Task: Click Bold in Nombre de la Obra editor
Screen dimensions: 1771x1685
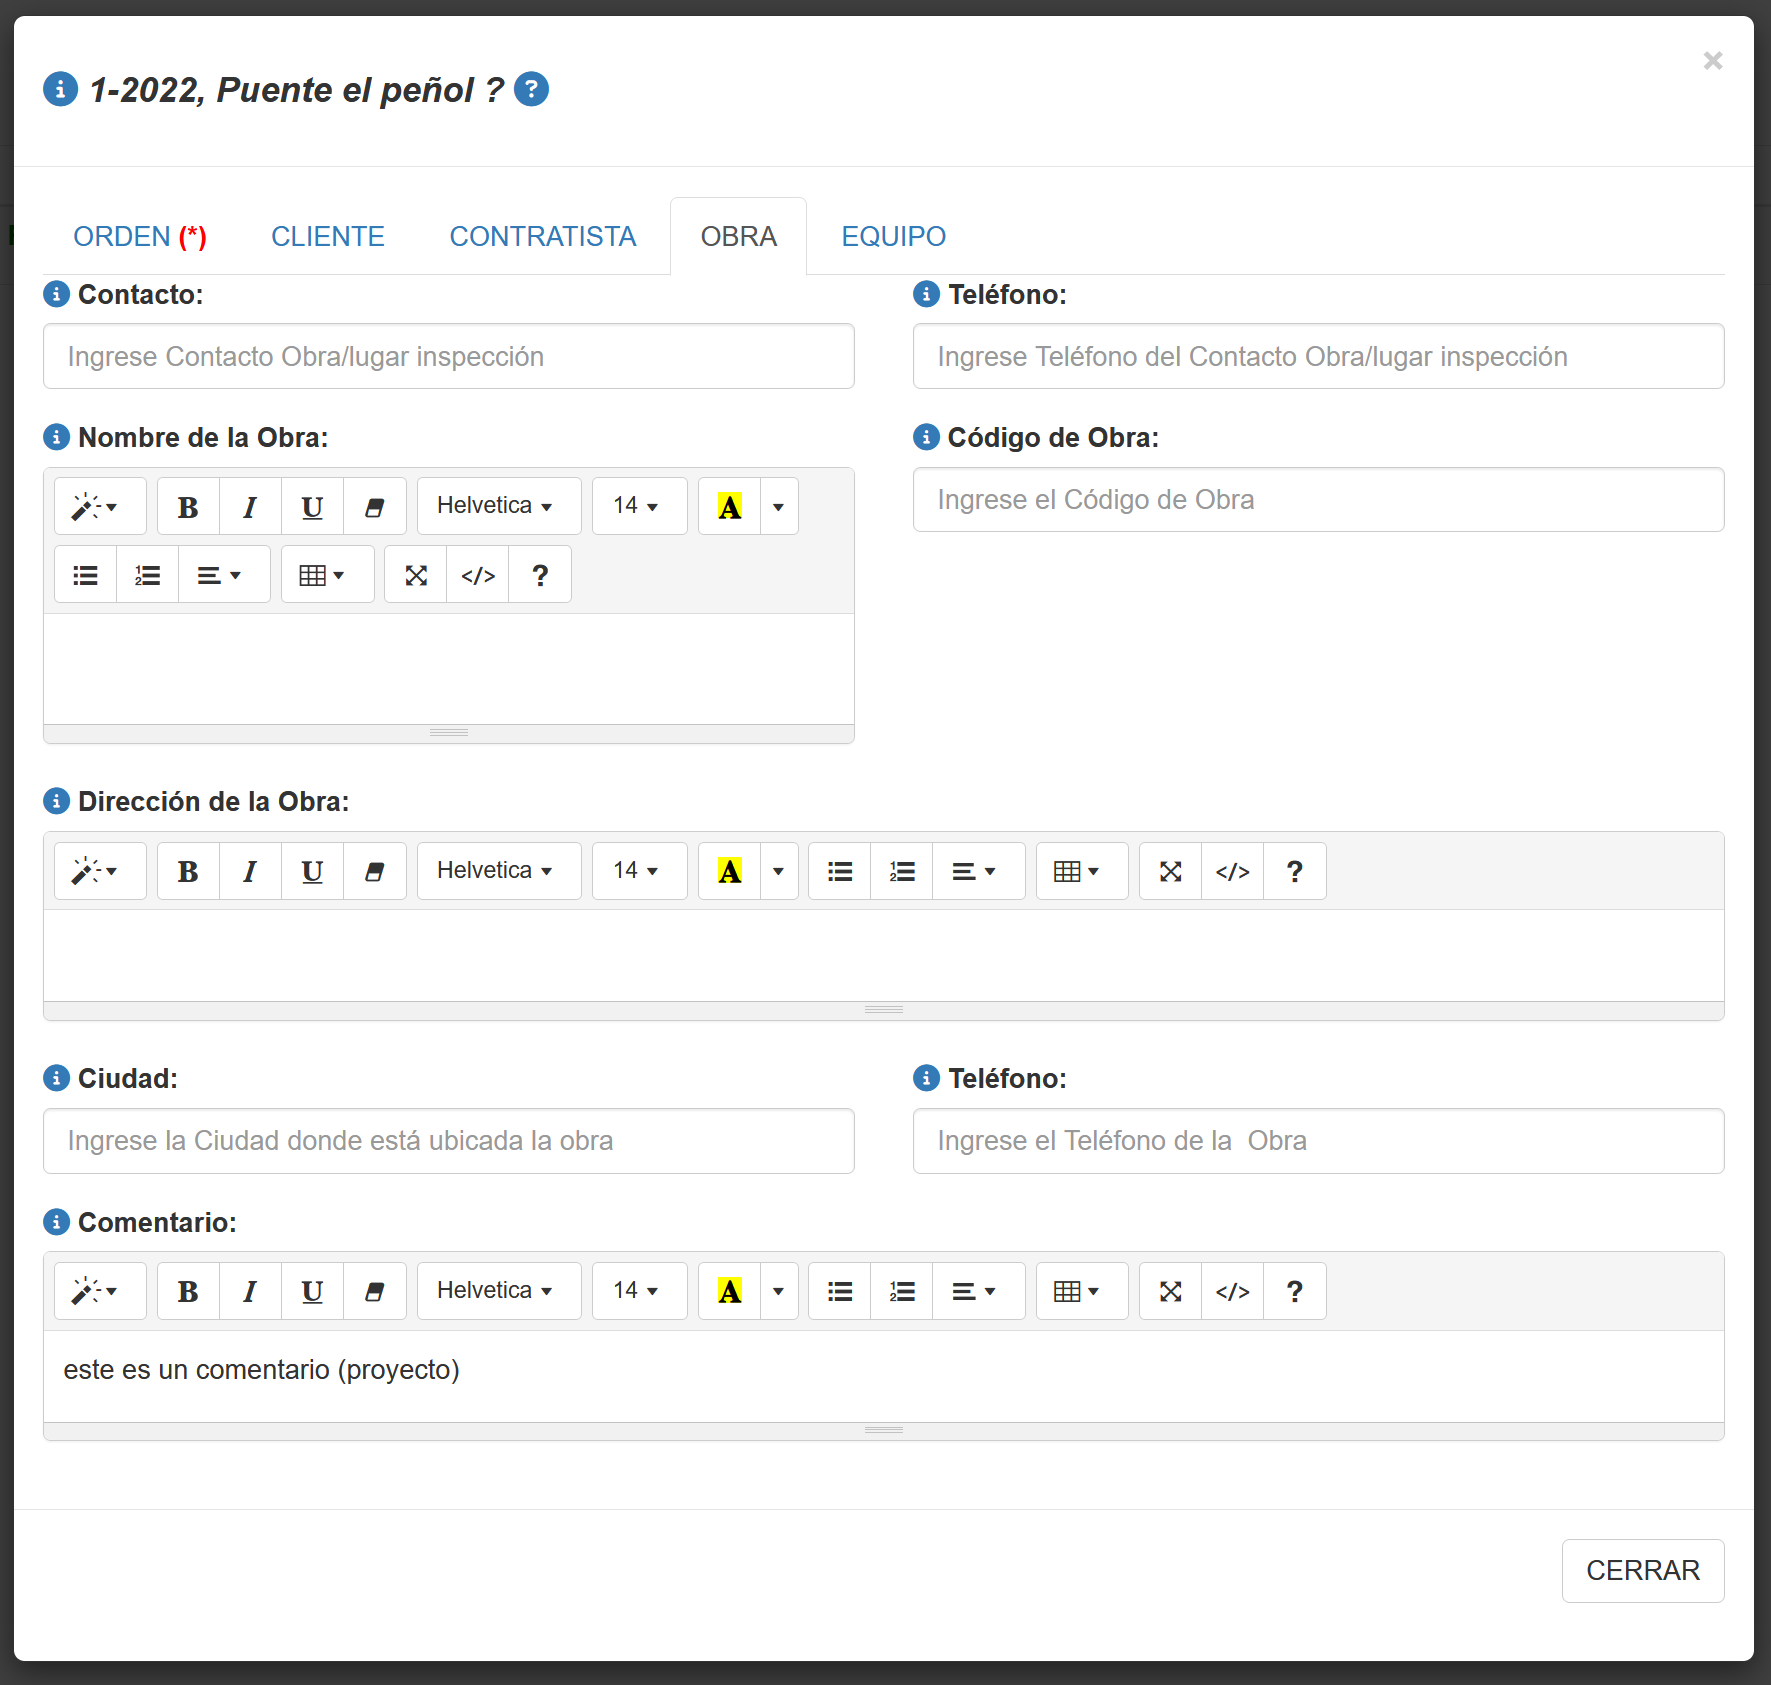Action: click(188, 507)
